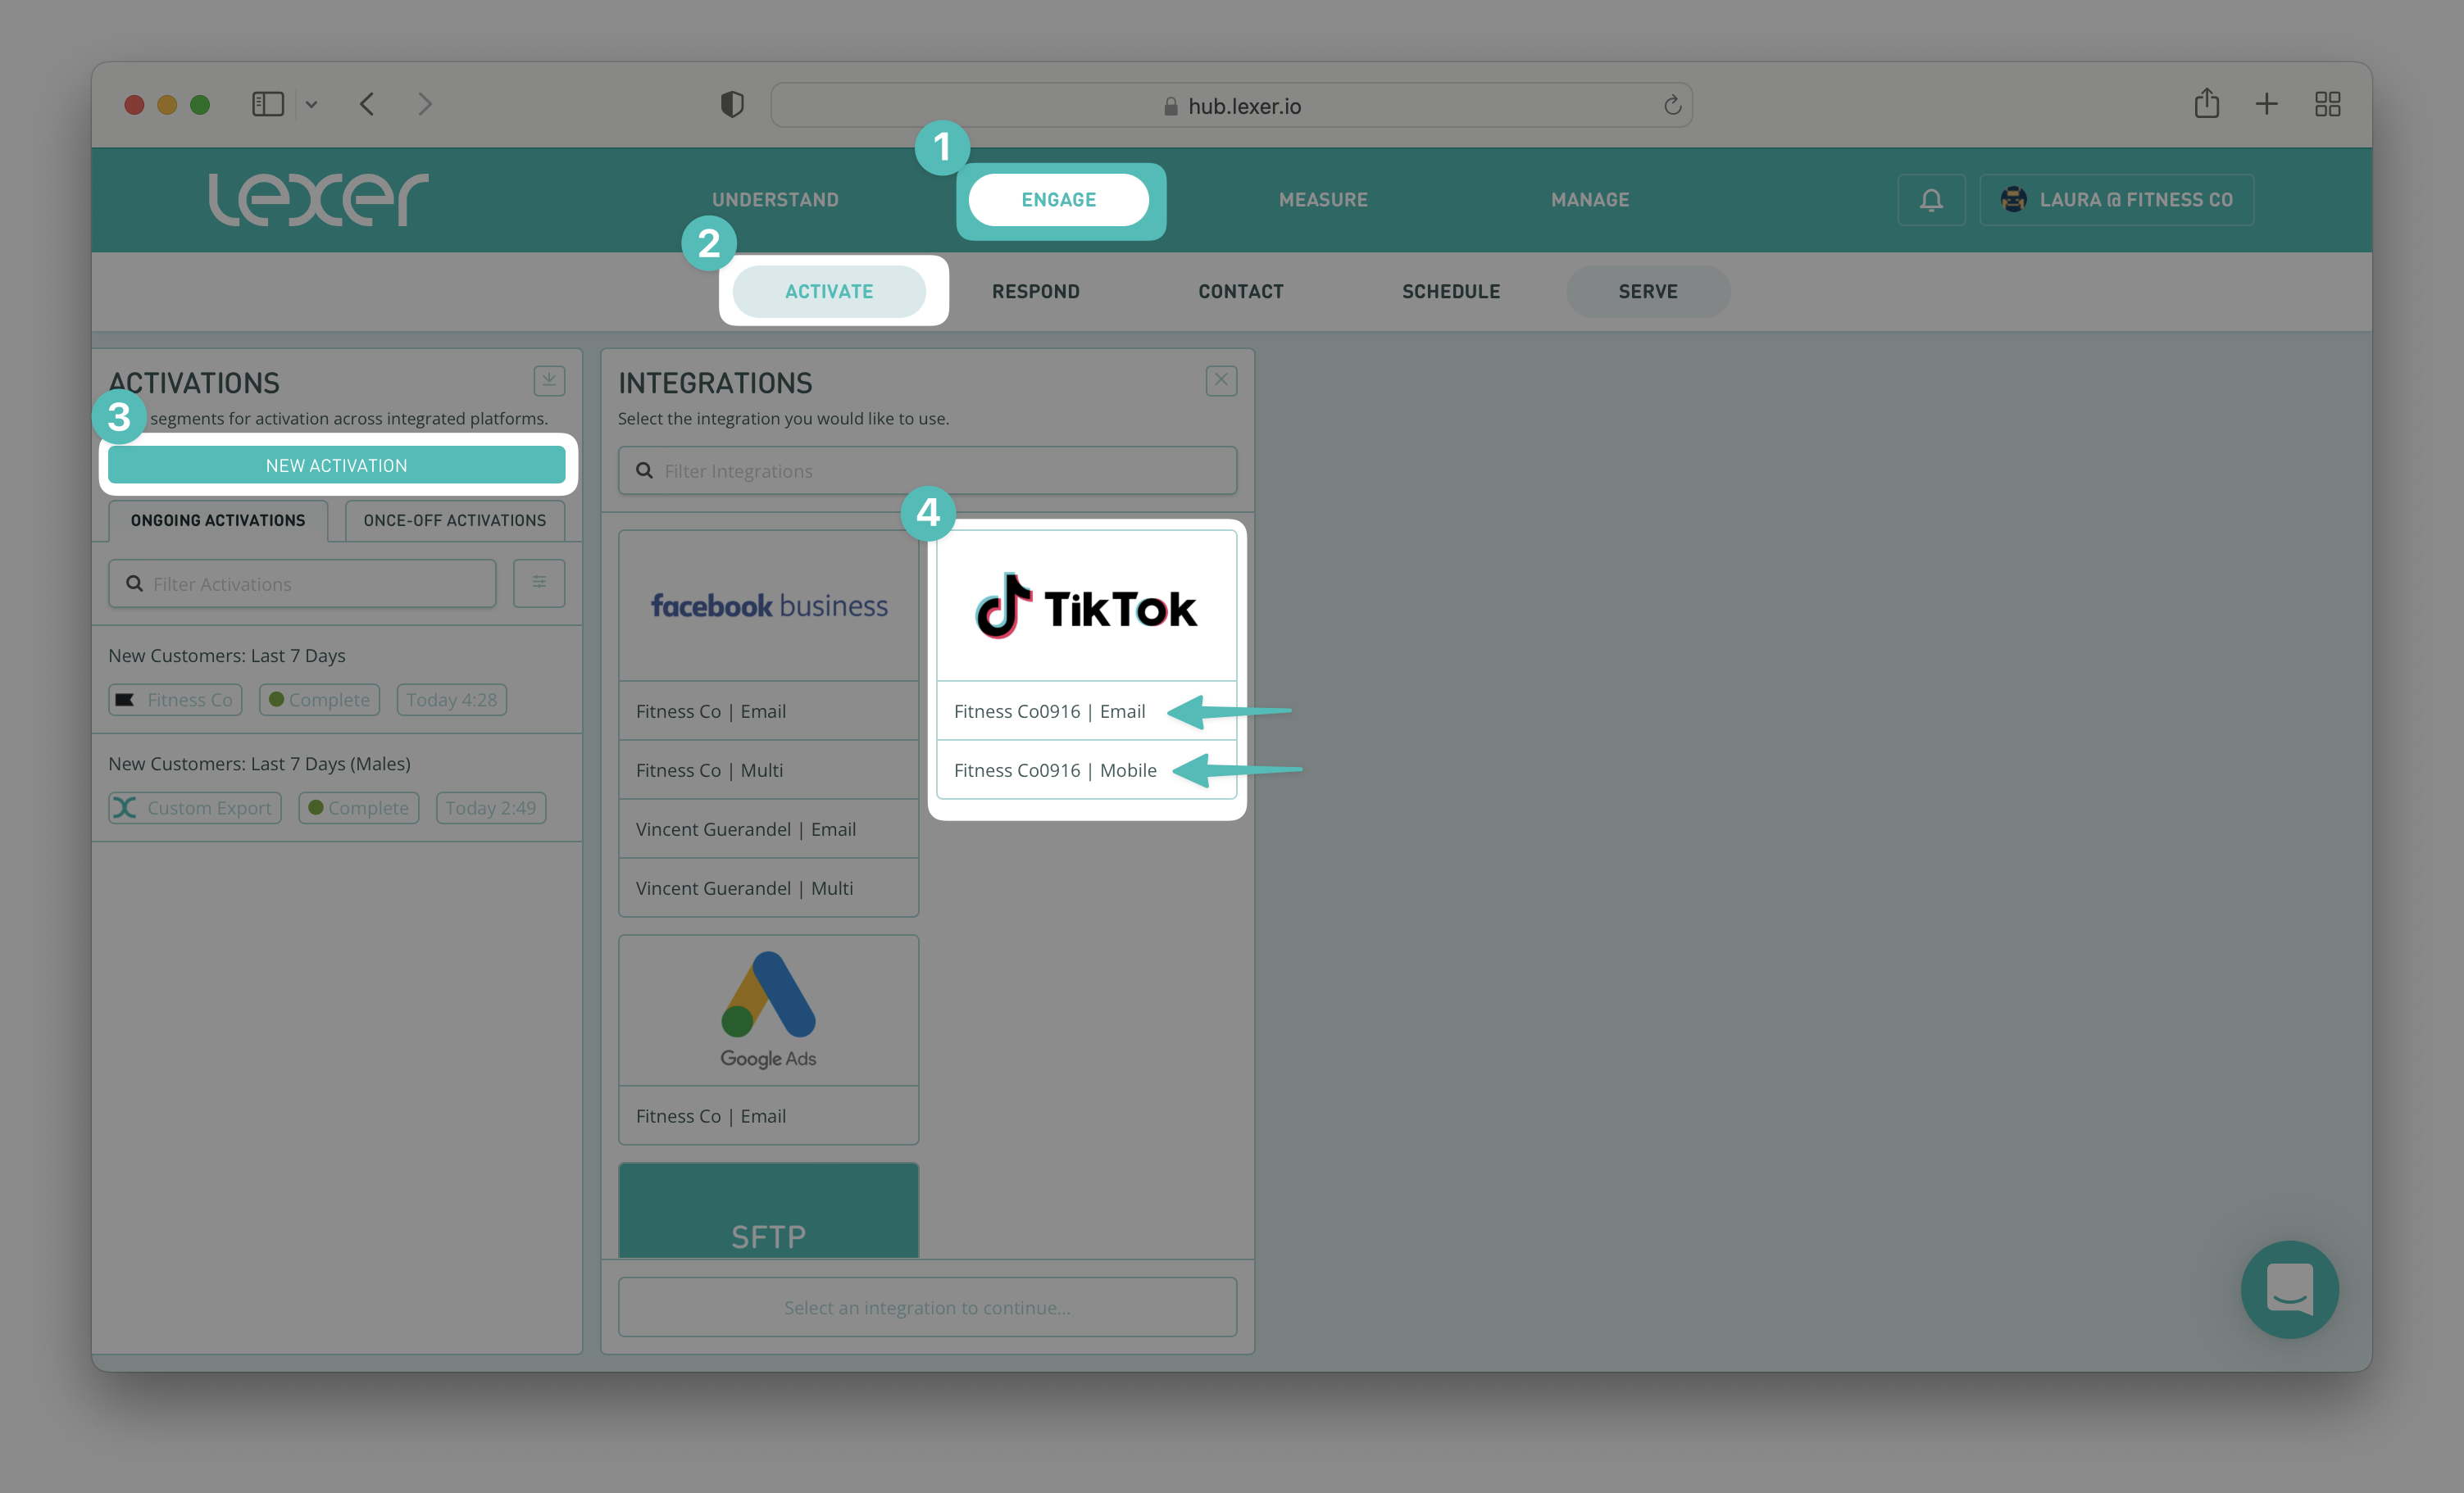Go to the Schedule tab
The image size is (2464, 1493).
(1450, 291)
